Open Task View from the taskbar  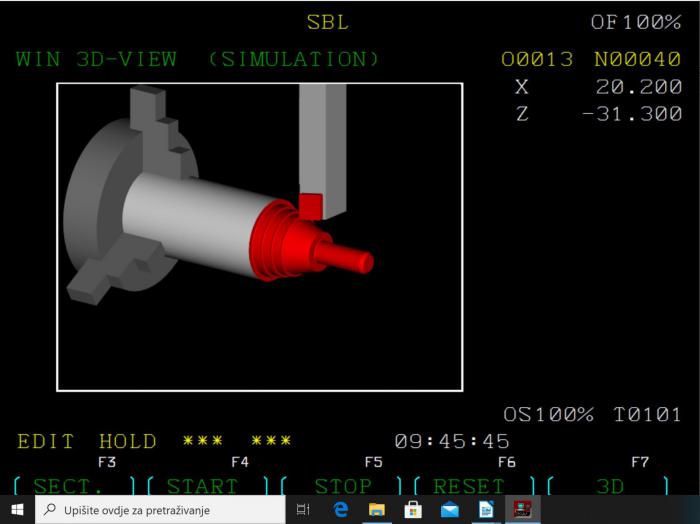point(304,510)
